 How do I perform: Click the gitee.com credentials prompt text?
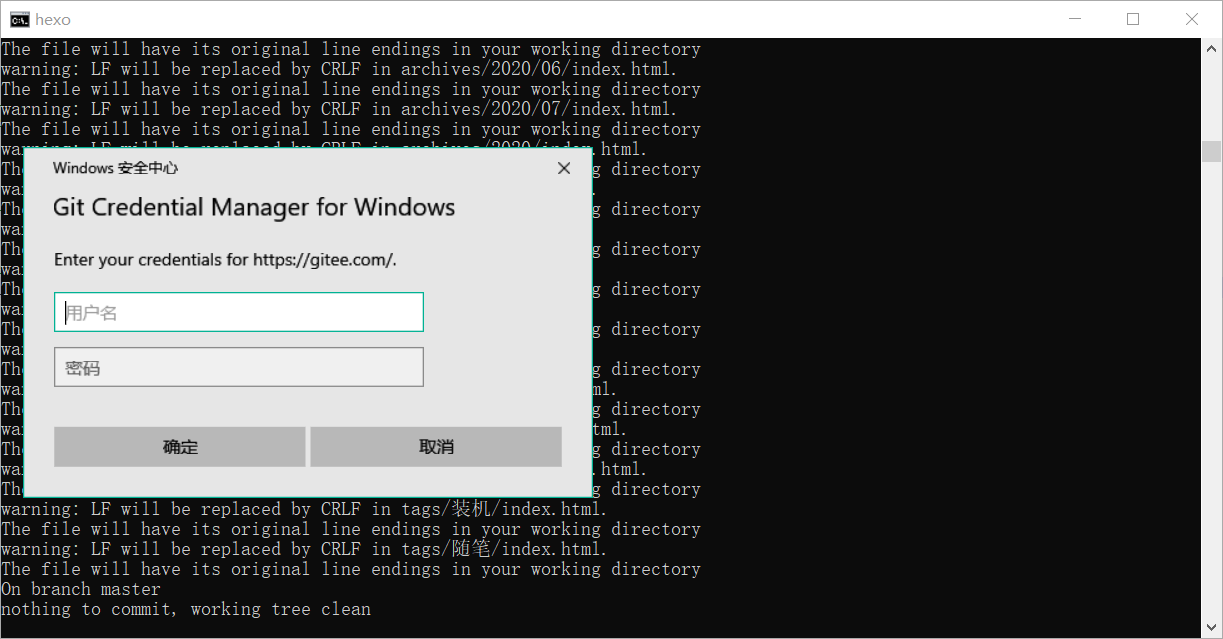coord(225,260)
